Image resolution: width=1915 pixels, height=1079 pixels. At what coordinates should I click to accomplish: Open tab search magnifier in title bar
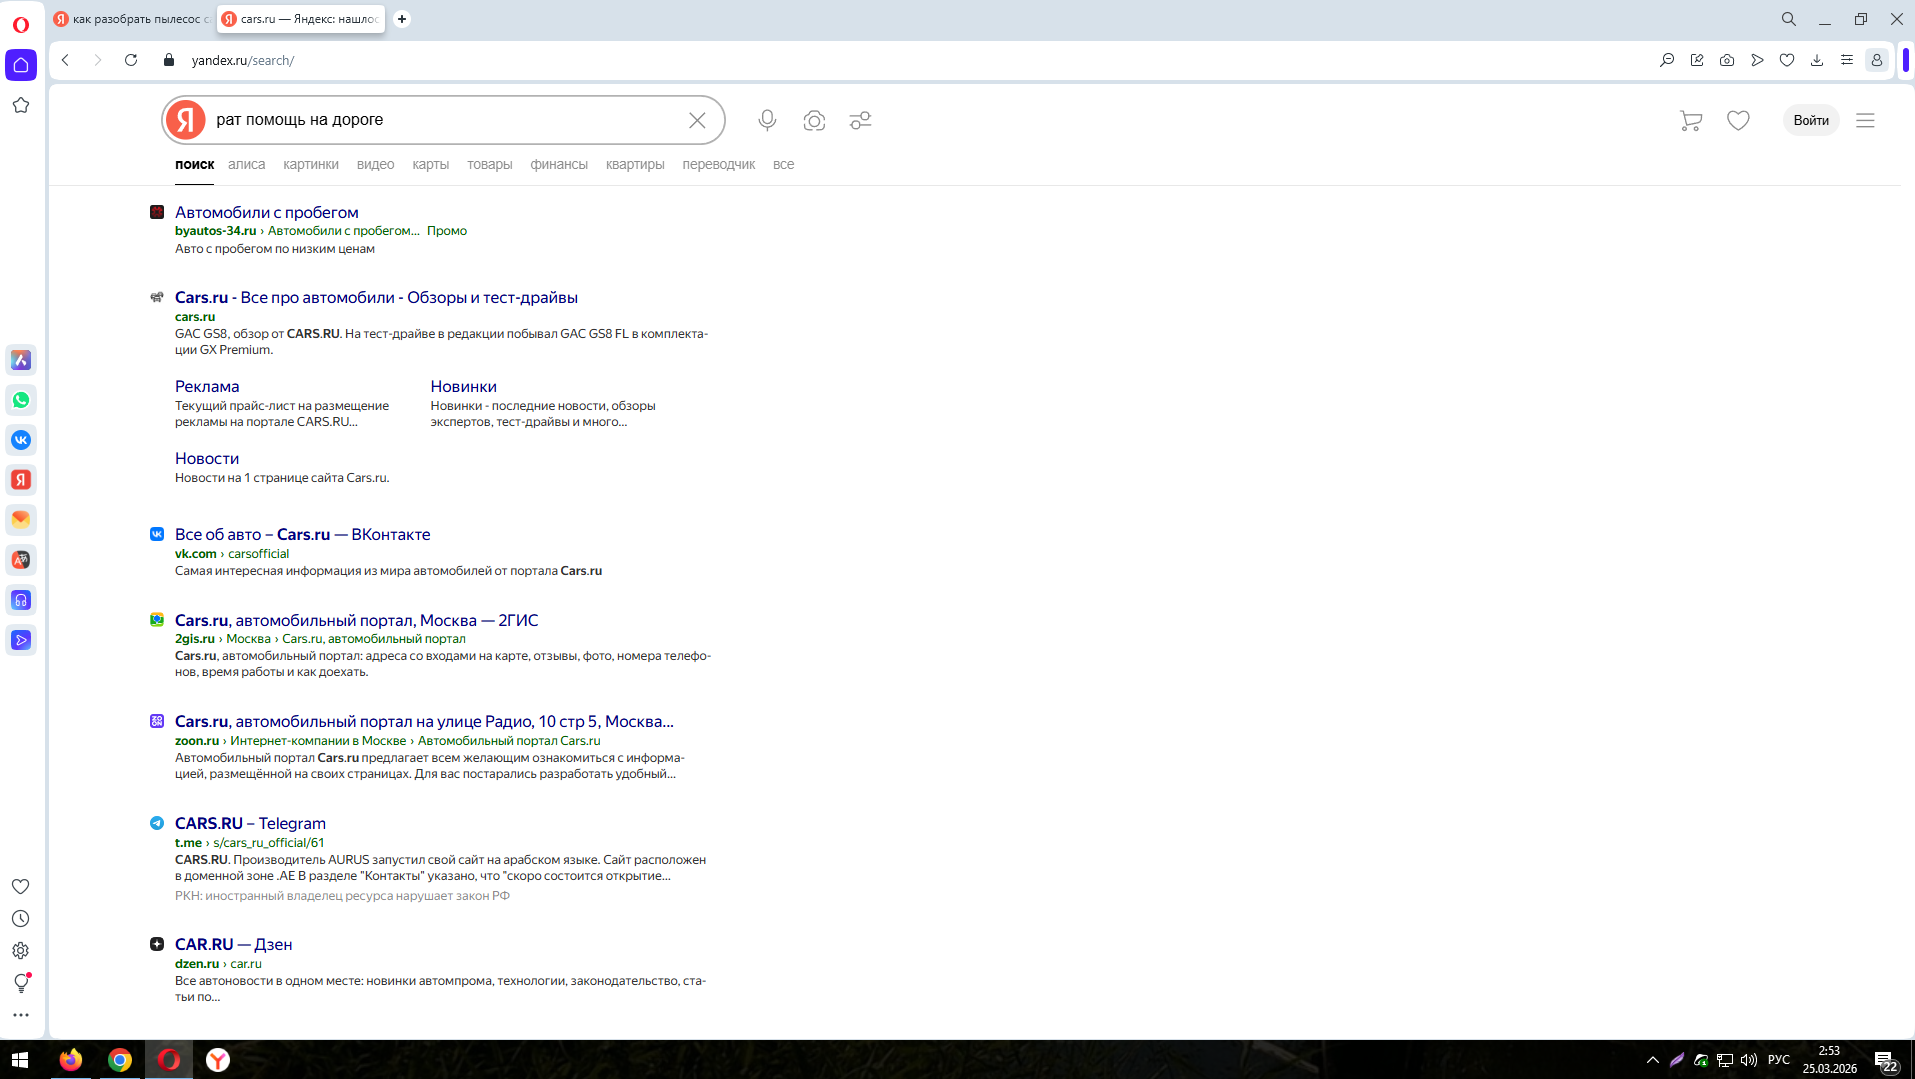[1789, 19]
